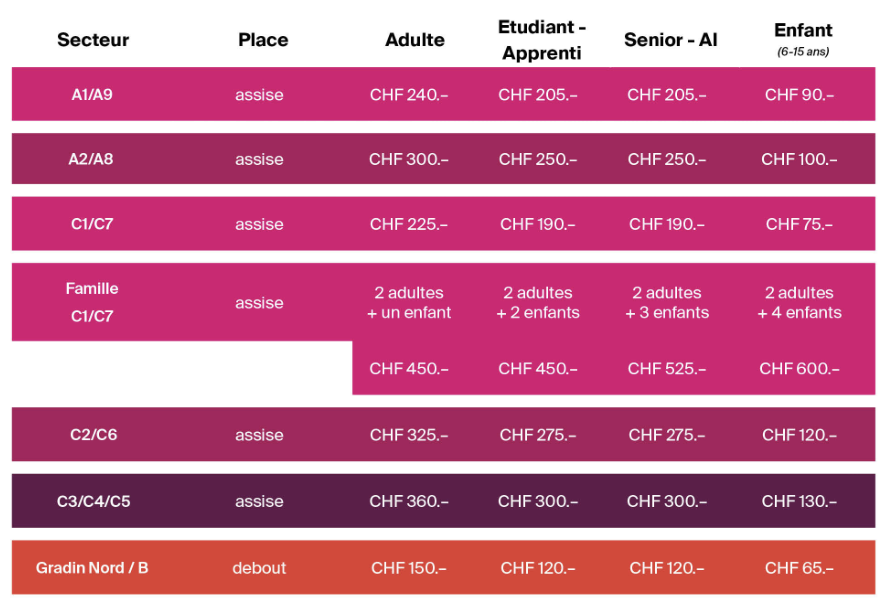Click the Senior - AI header
886x606 pixels.
670,41
